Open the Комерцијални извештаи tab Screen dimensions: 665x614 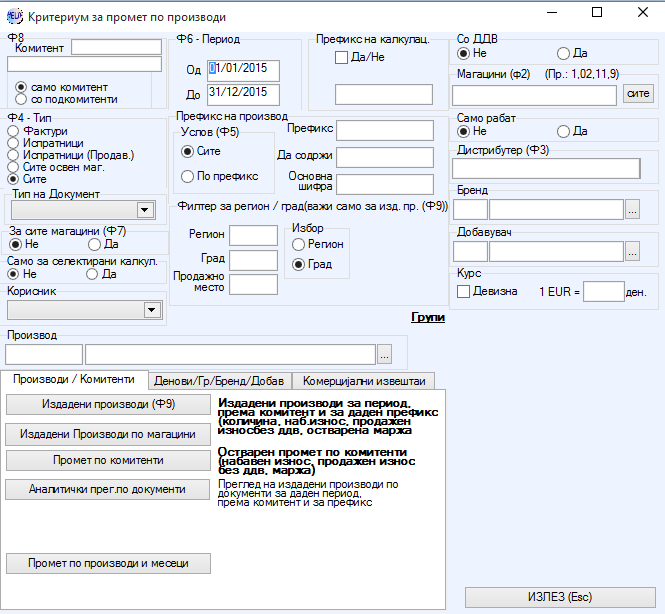tap(364, 381)
